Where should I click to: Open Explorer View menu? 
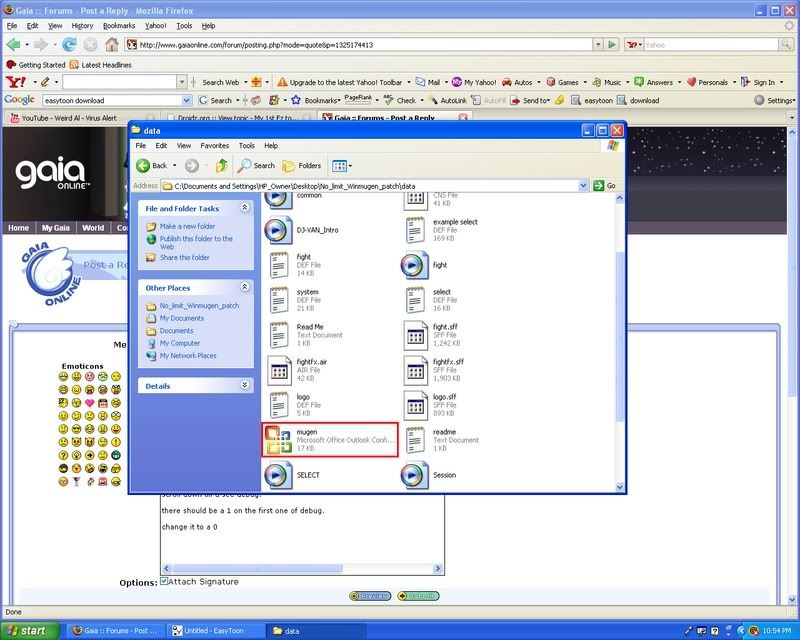click(x=184, y=145)
